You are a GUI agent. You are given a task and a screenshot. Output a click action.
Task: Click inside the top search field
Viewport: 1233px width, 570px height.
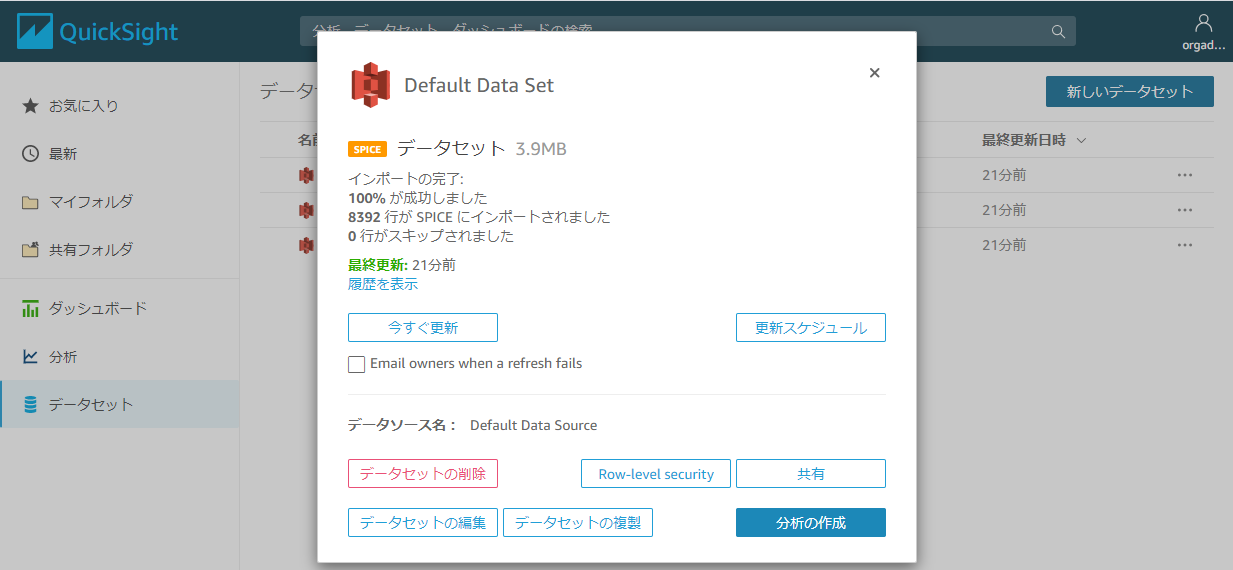tap(688, 31)
